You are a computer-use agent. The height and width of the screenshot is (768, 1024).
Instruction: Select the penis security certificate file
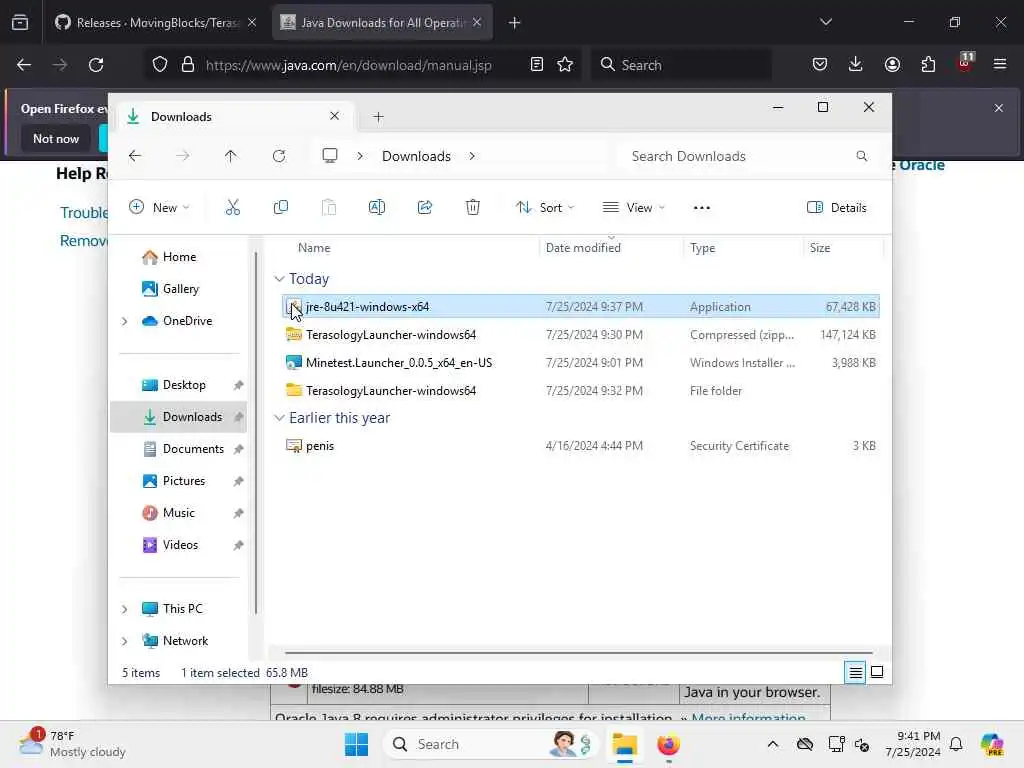coord(581,445)
